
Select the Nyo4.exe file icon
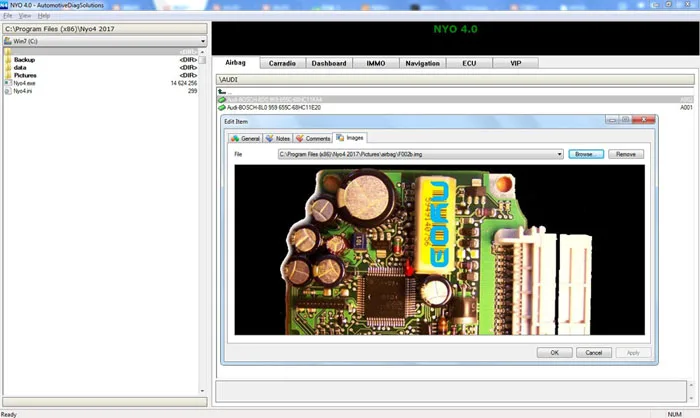(8, 83)
